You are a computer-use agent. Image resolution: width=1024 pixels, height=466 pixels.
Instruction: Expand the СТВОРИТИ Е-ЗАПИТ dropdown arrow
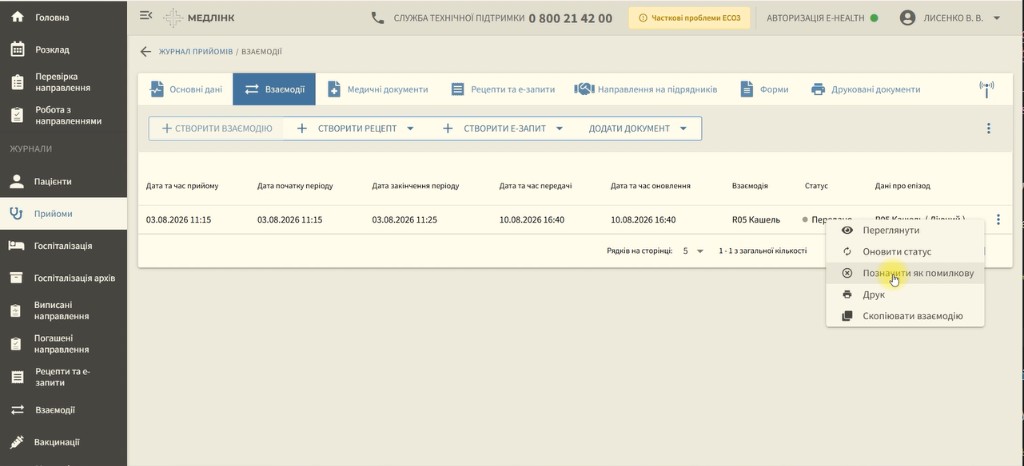click(x=560, y=129)
